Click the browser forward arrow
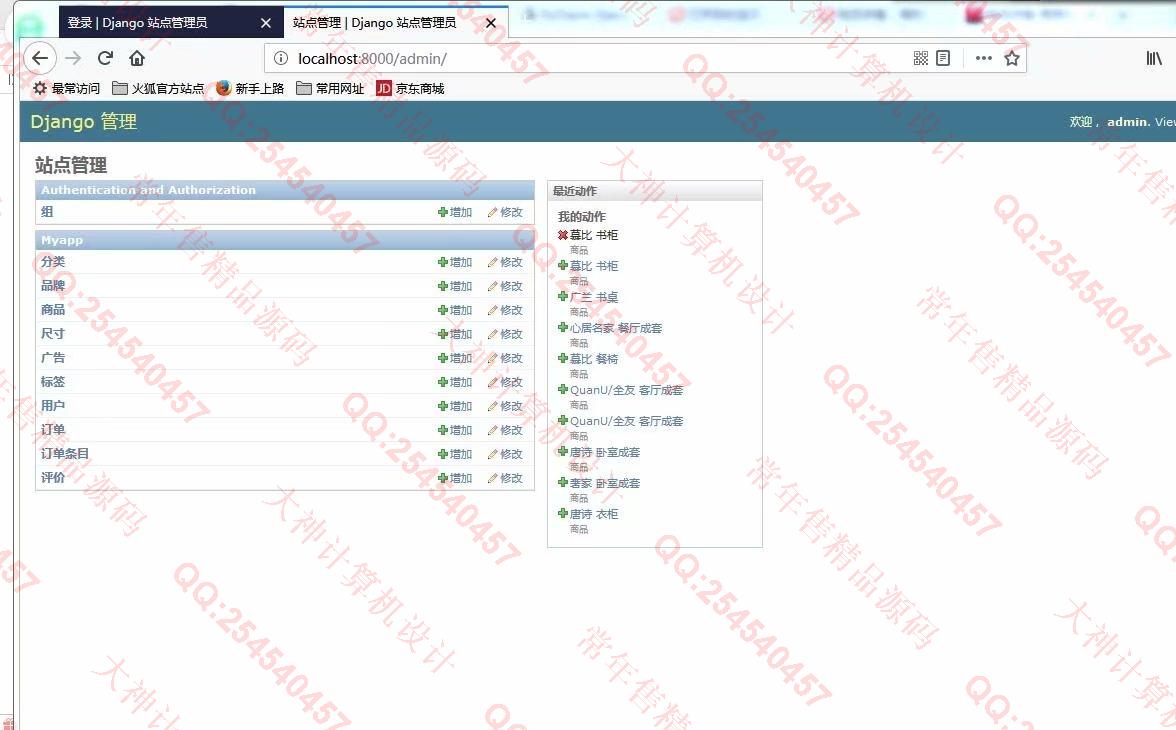This screenshot has width=1176, height=730. (x=73, y=59)
